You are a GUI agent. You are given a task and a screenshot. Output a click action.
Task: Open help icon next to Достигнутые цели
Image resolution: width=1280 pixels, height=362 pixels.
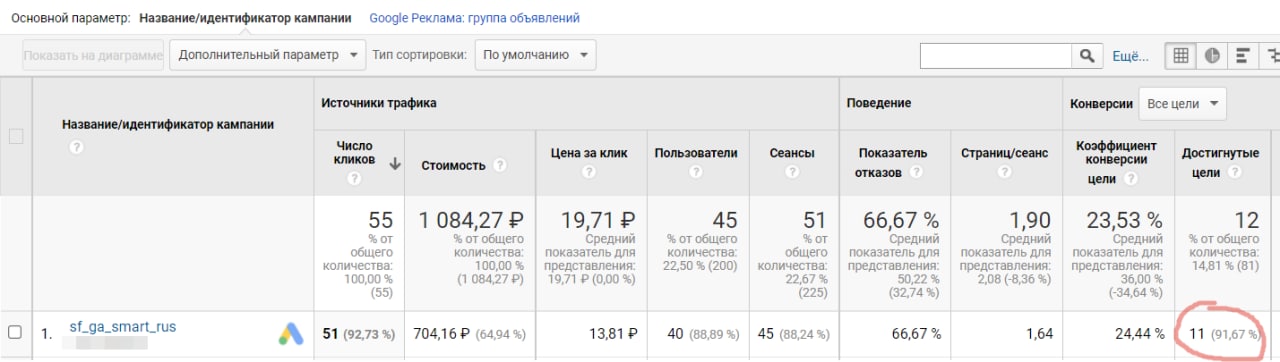tap(1234, 173)
